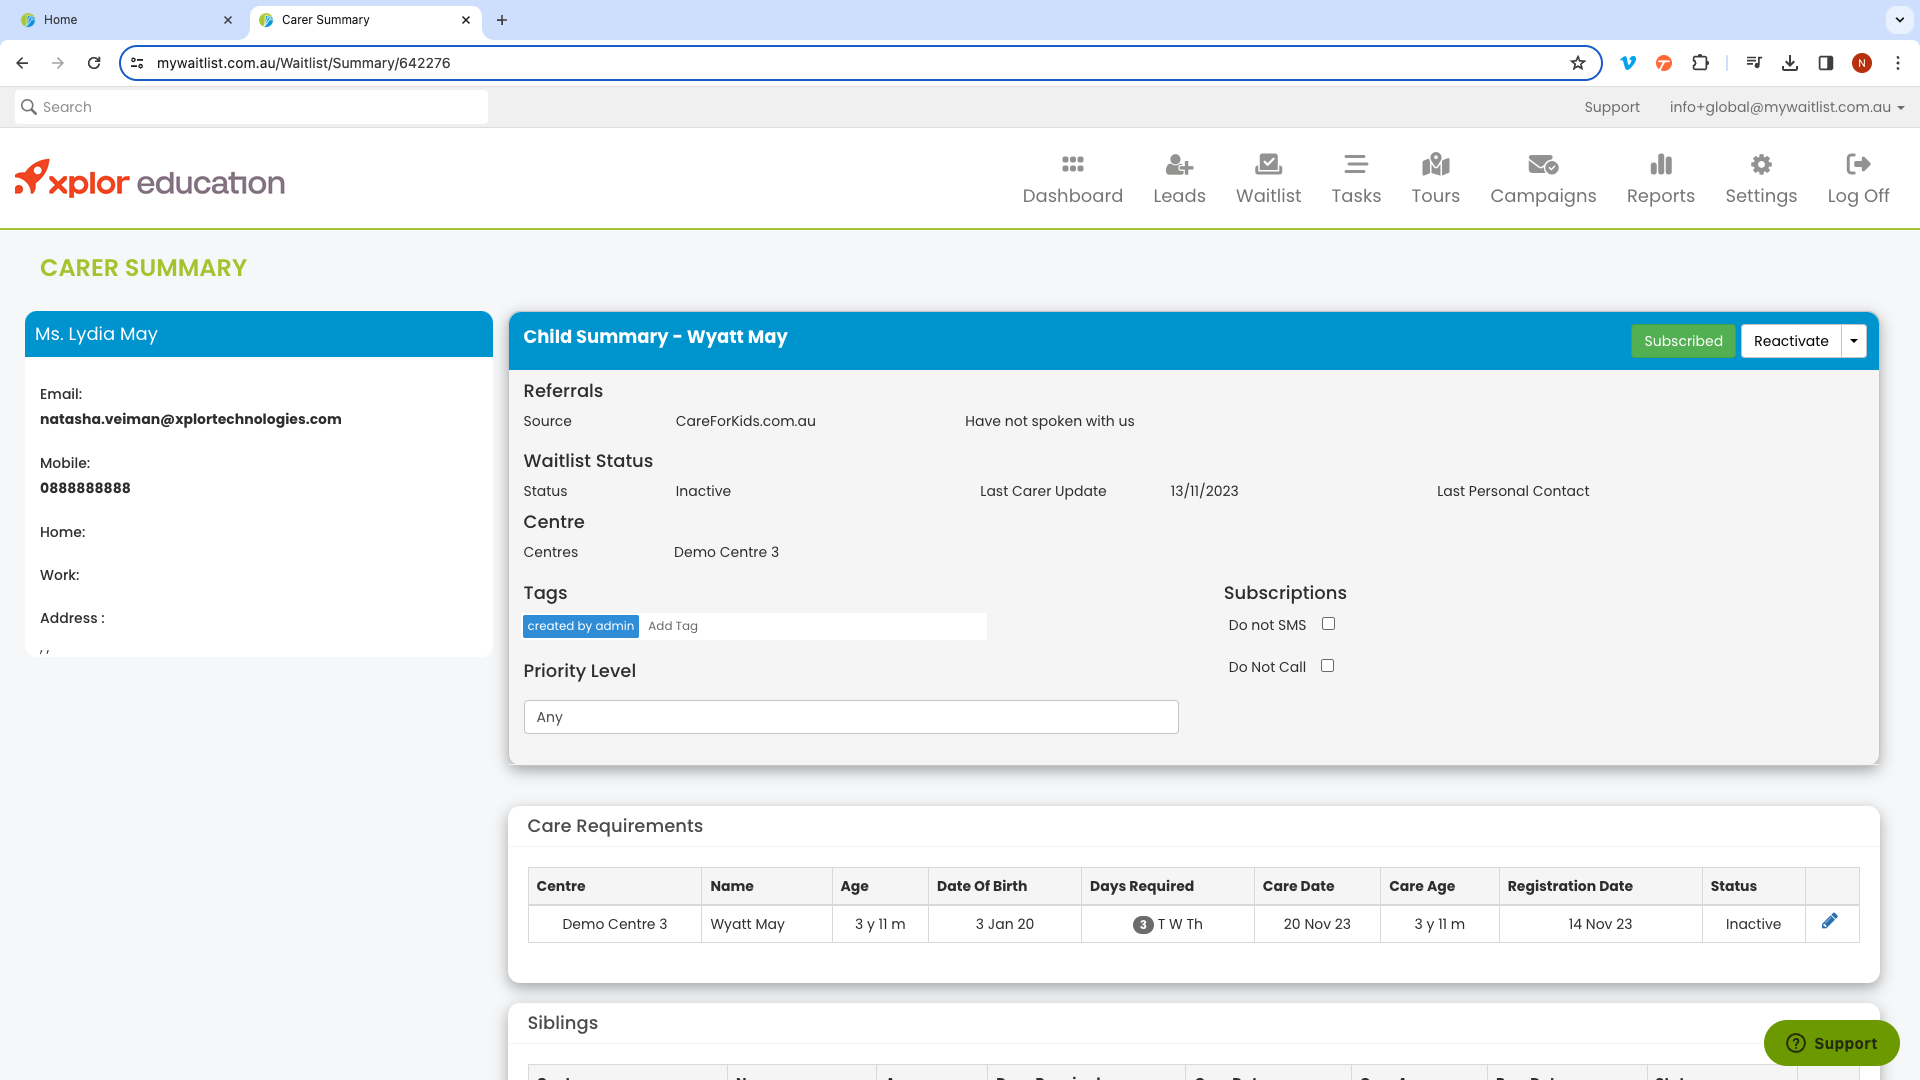Viewport: 1920px width, 1080px height.
Task: Open Reports bar chart icon
Action: coord(1660,164)
